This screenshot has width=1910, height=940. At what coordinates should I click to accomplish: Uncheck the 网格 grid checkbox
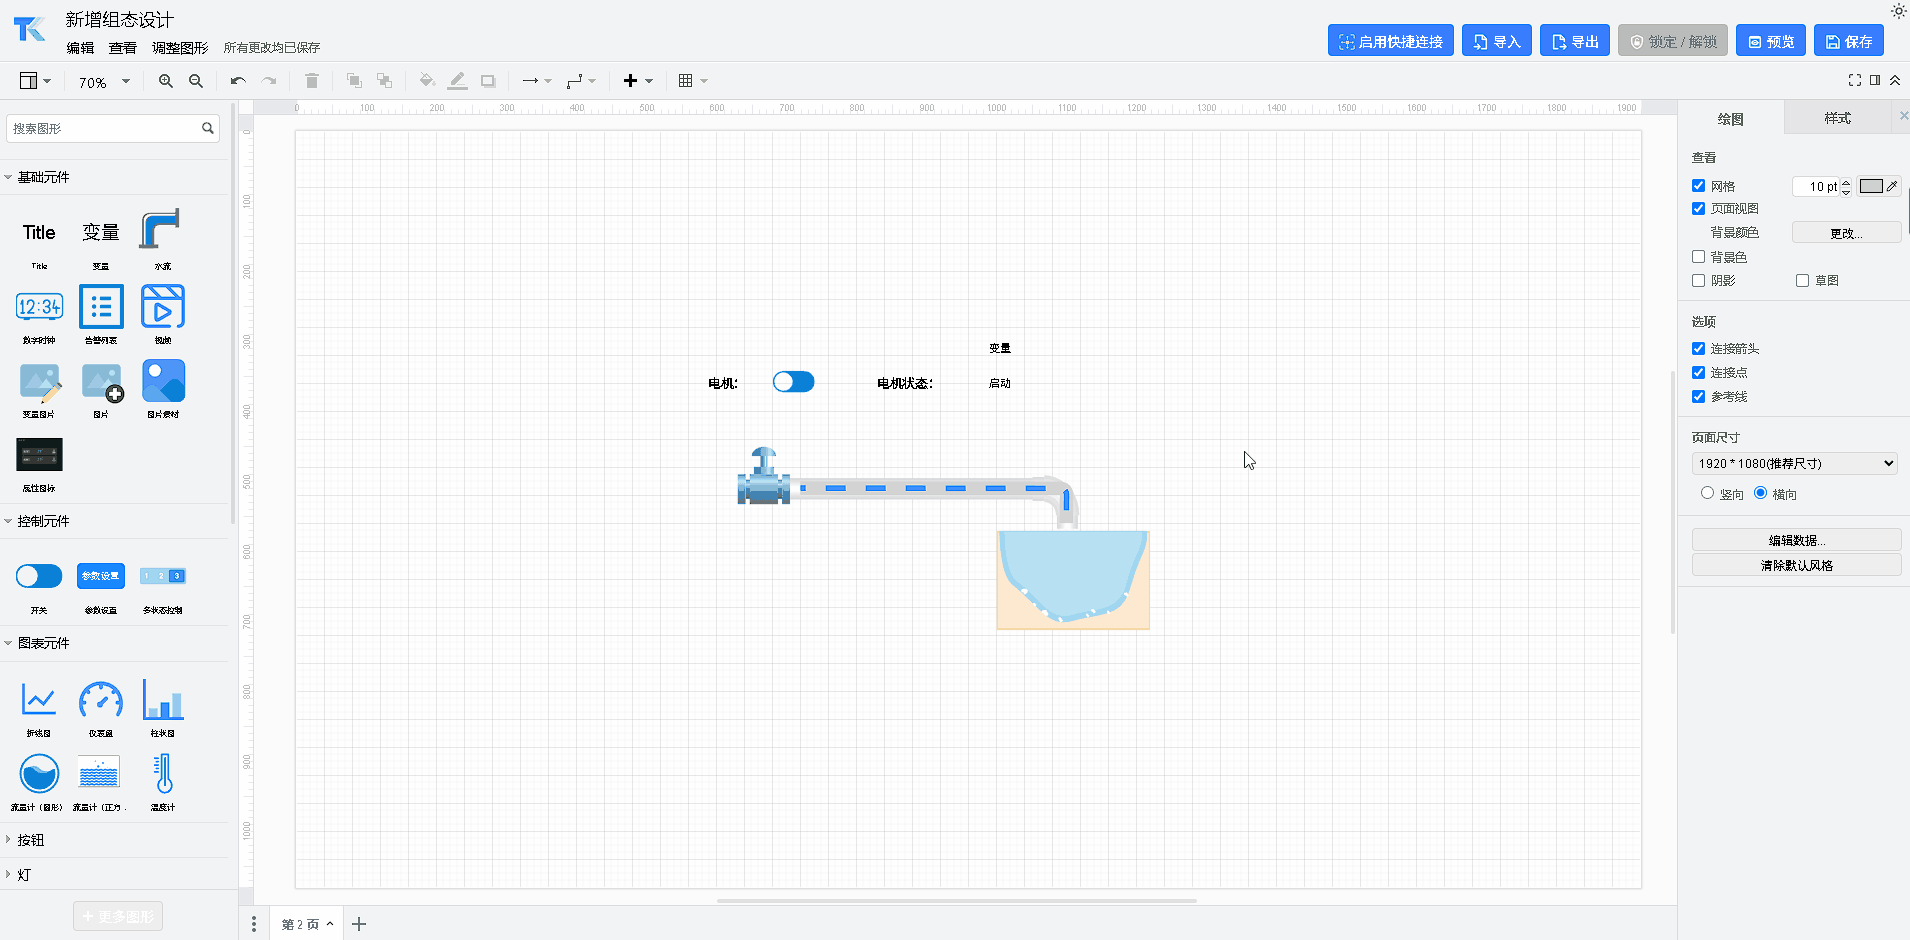[1698, 186]
